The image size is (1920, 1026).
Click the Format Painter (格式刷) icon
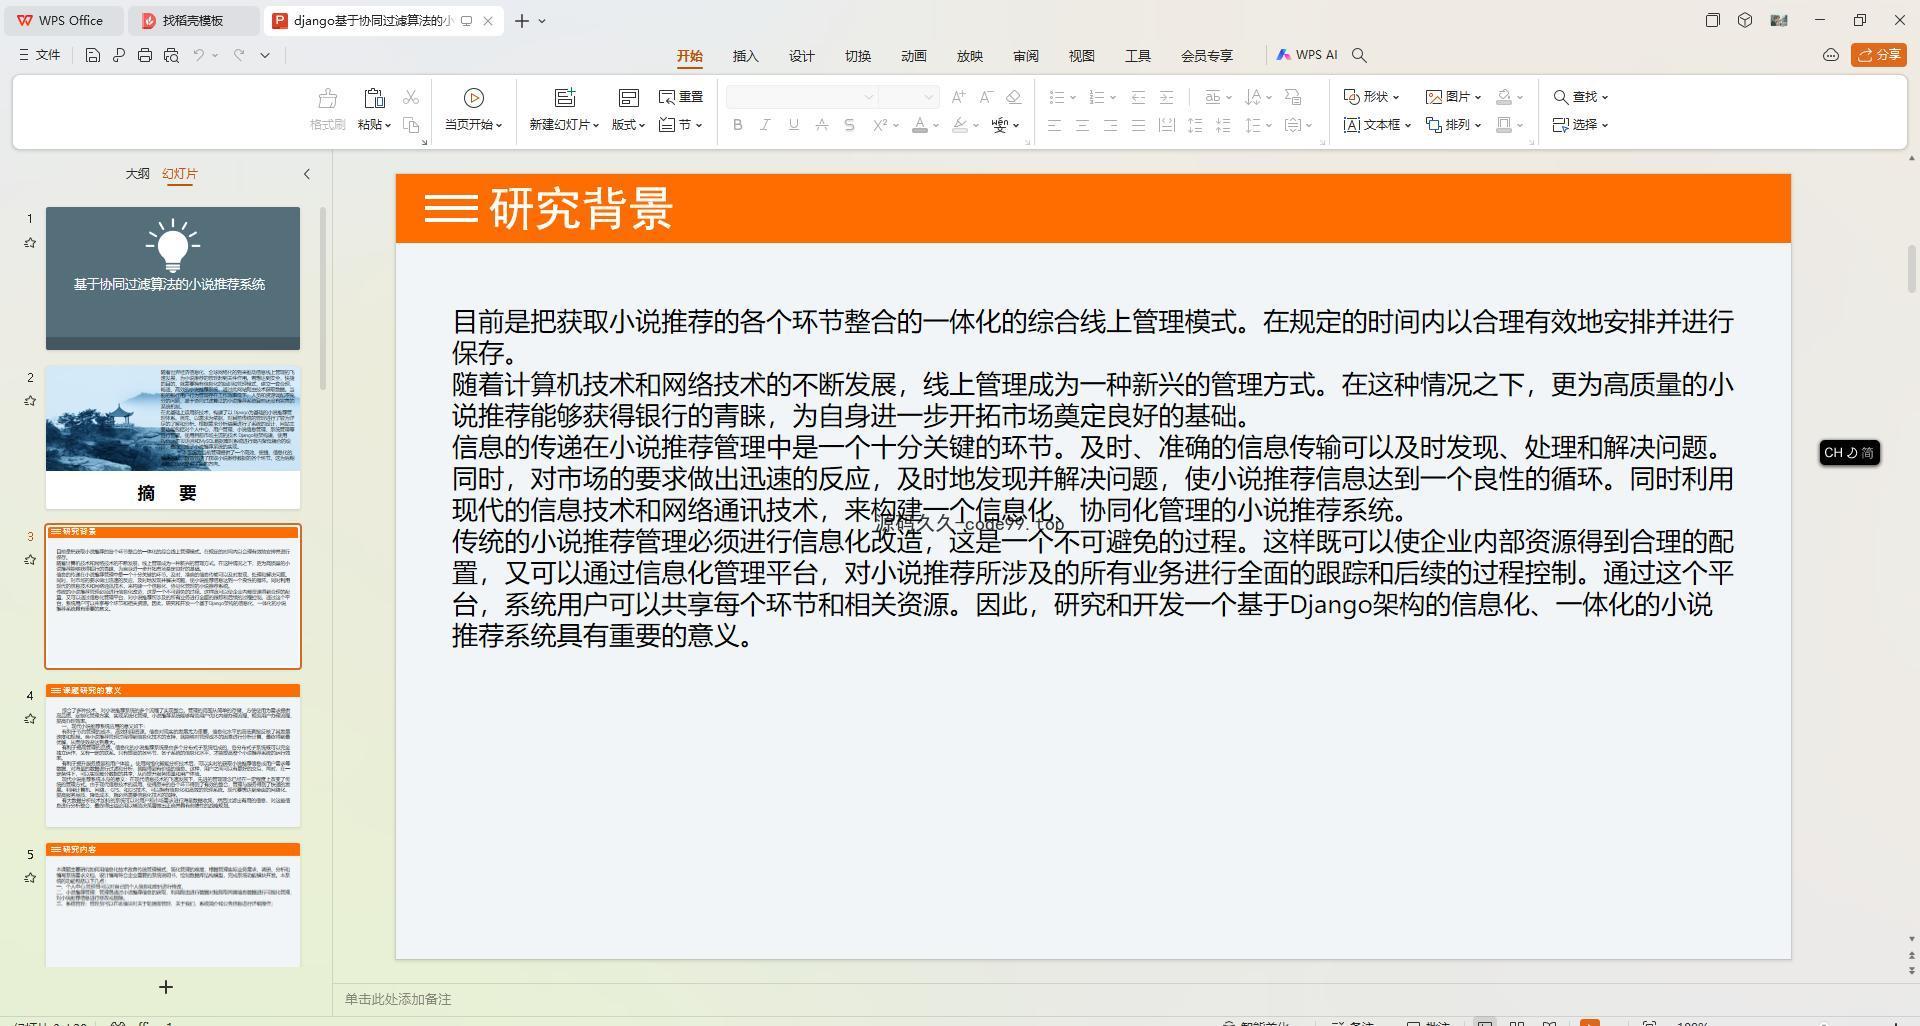click(x=327, y=98)
